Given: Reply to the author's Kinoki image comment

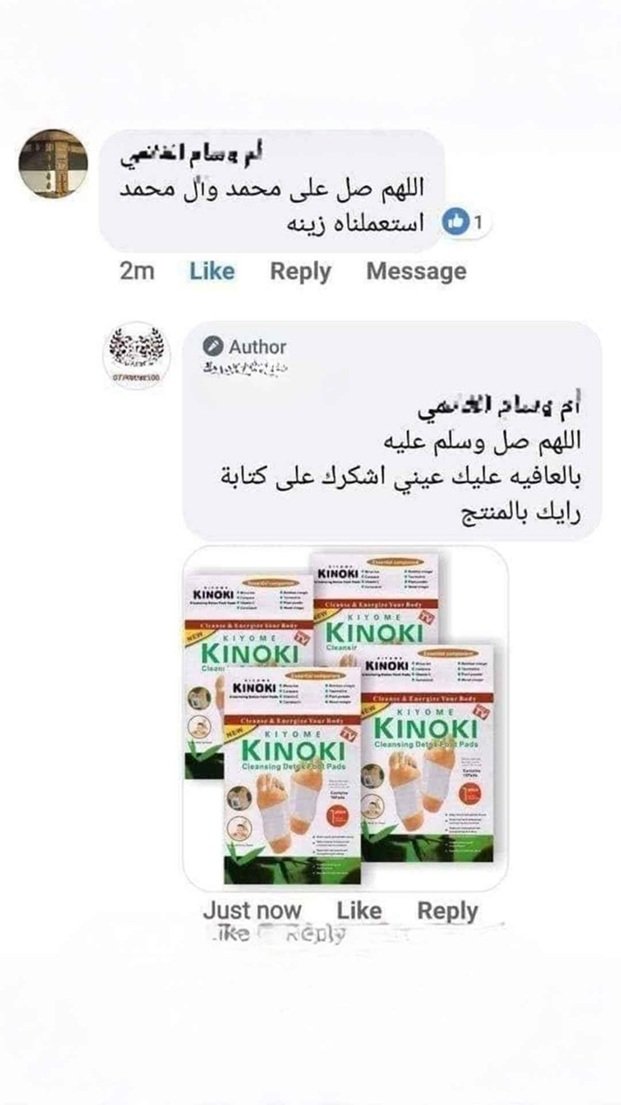Looking at the screenshot, I should [447, 910].
